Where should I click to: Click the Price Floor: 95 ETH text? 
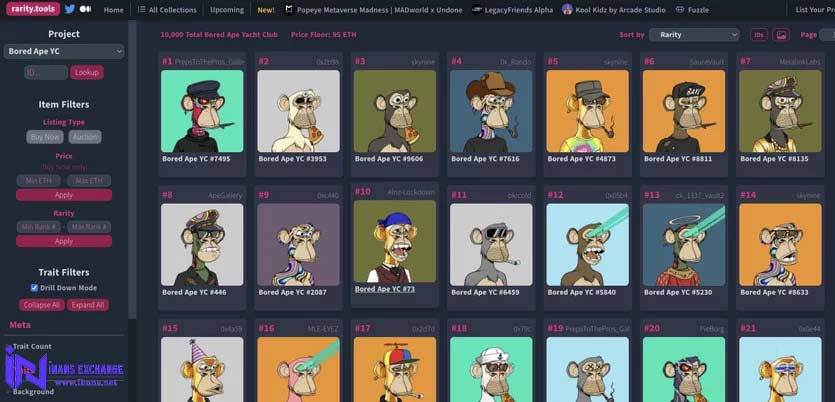324,35
